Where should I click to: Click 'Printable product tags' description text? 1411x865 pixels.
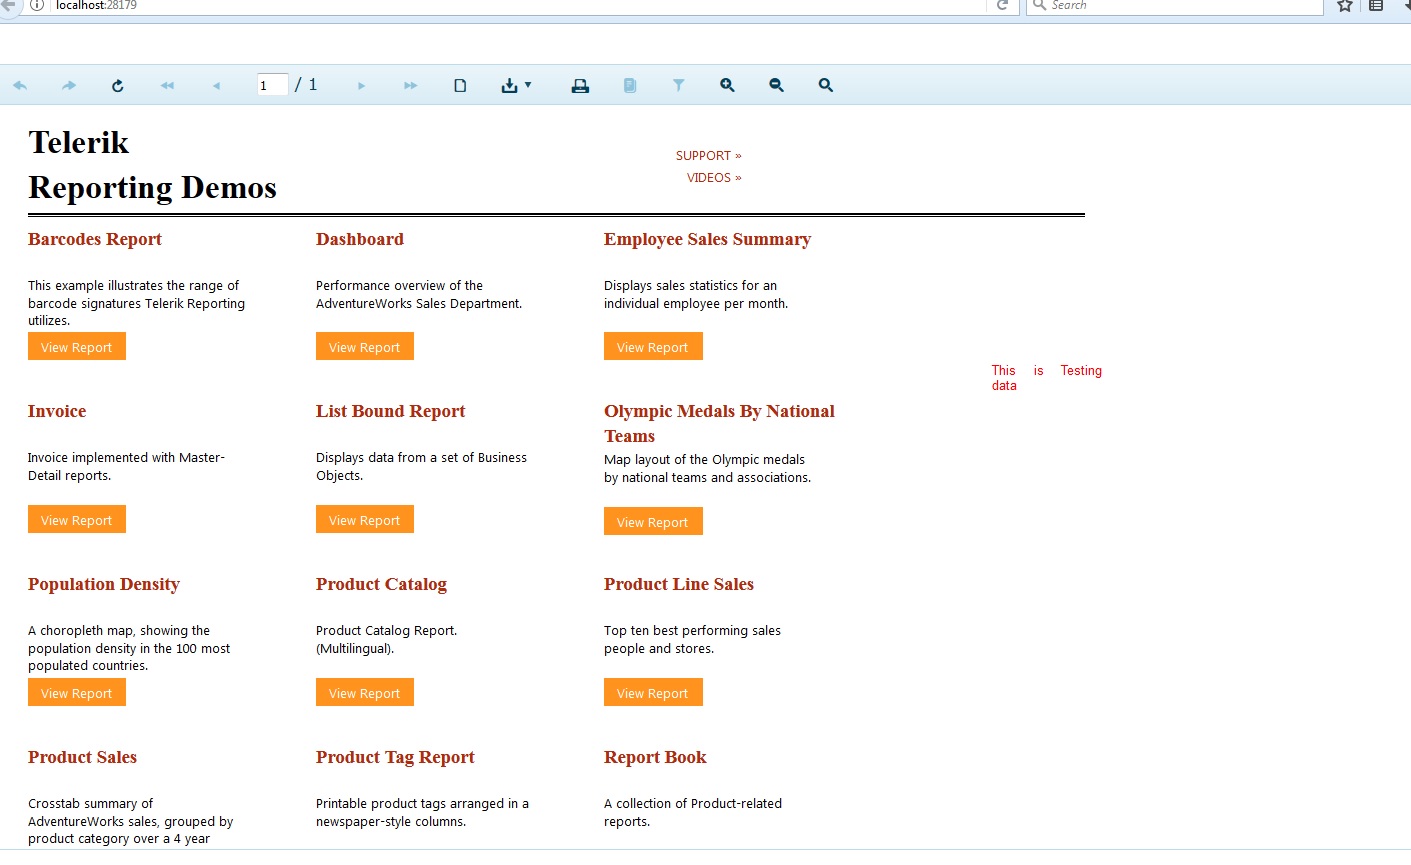click(422, 813)
